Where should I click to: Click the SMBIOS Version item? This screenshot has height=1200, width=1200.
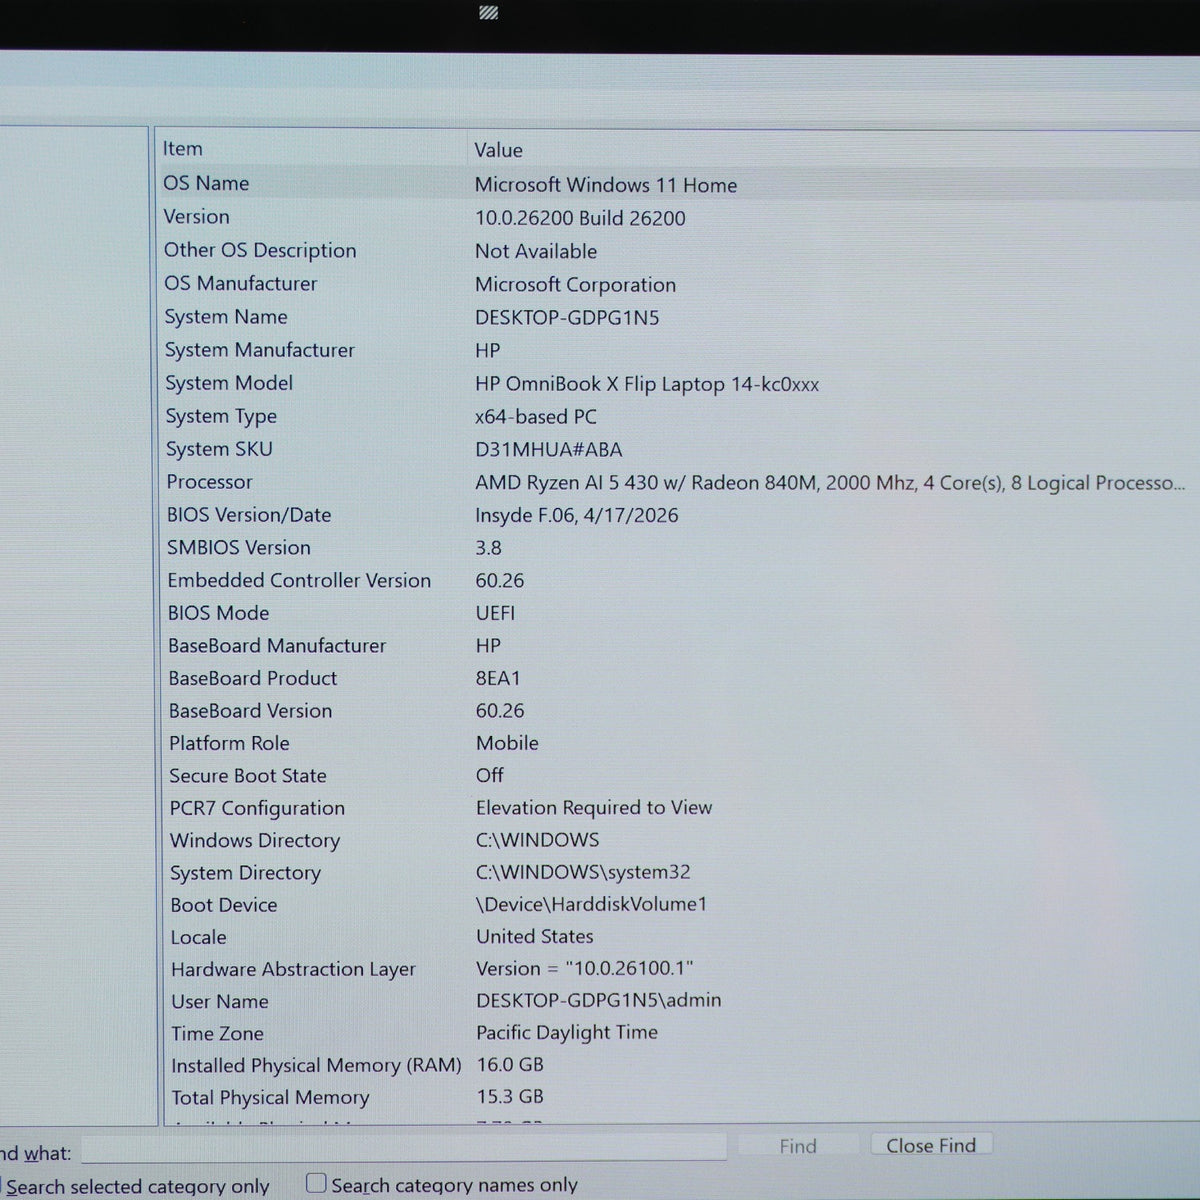pos(239,548)
